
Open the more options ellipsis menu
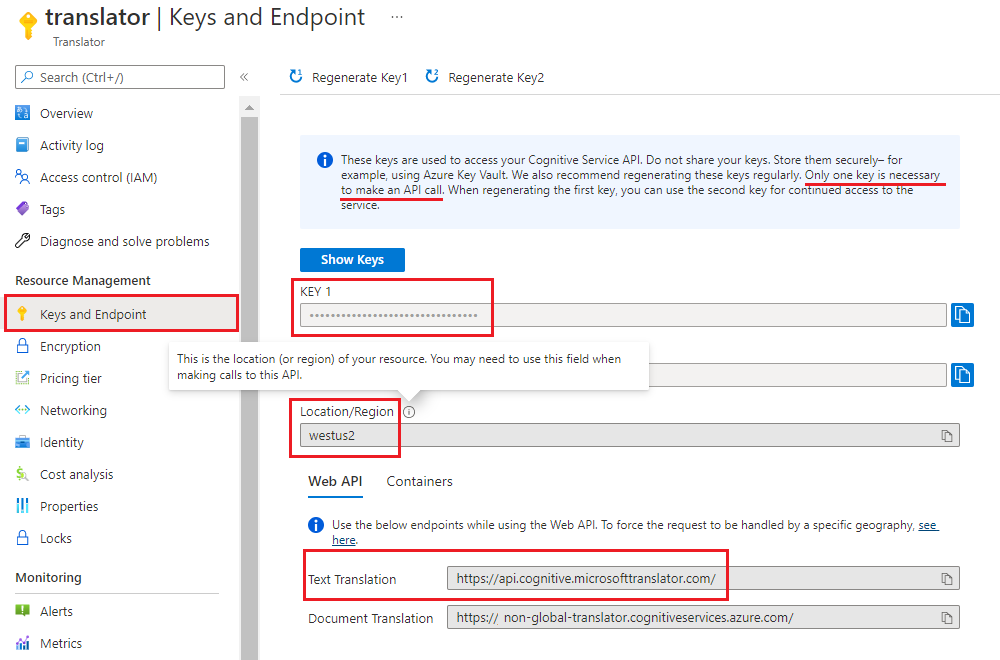point(397,18)
